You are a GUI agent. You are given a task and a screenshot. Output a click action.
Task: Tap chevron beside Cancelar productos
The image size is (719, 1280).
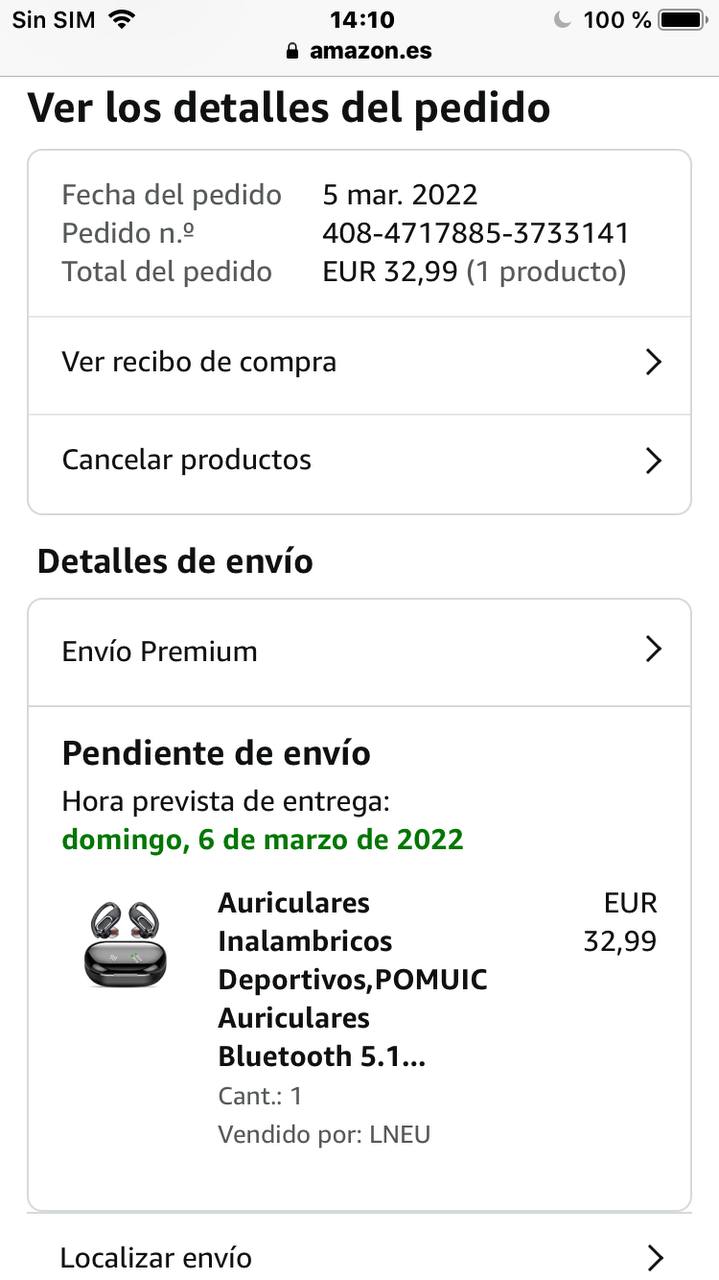tap(653, 460)
